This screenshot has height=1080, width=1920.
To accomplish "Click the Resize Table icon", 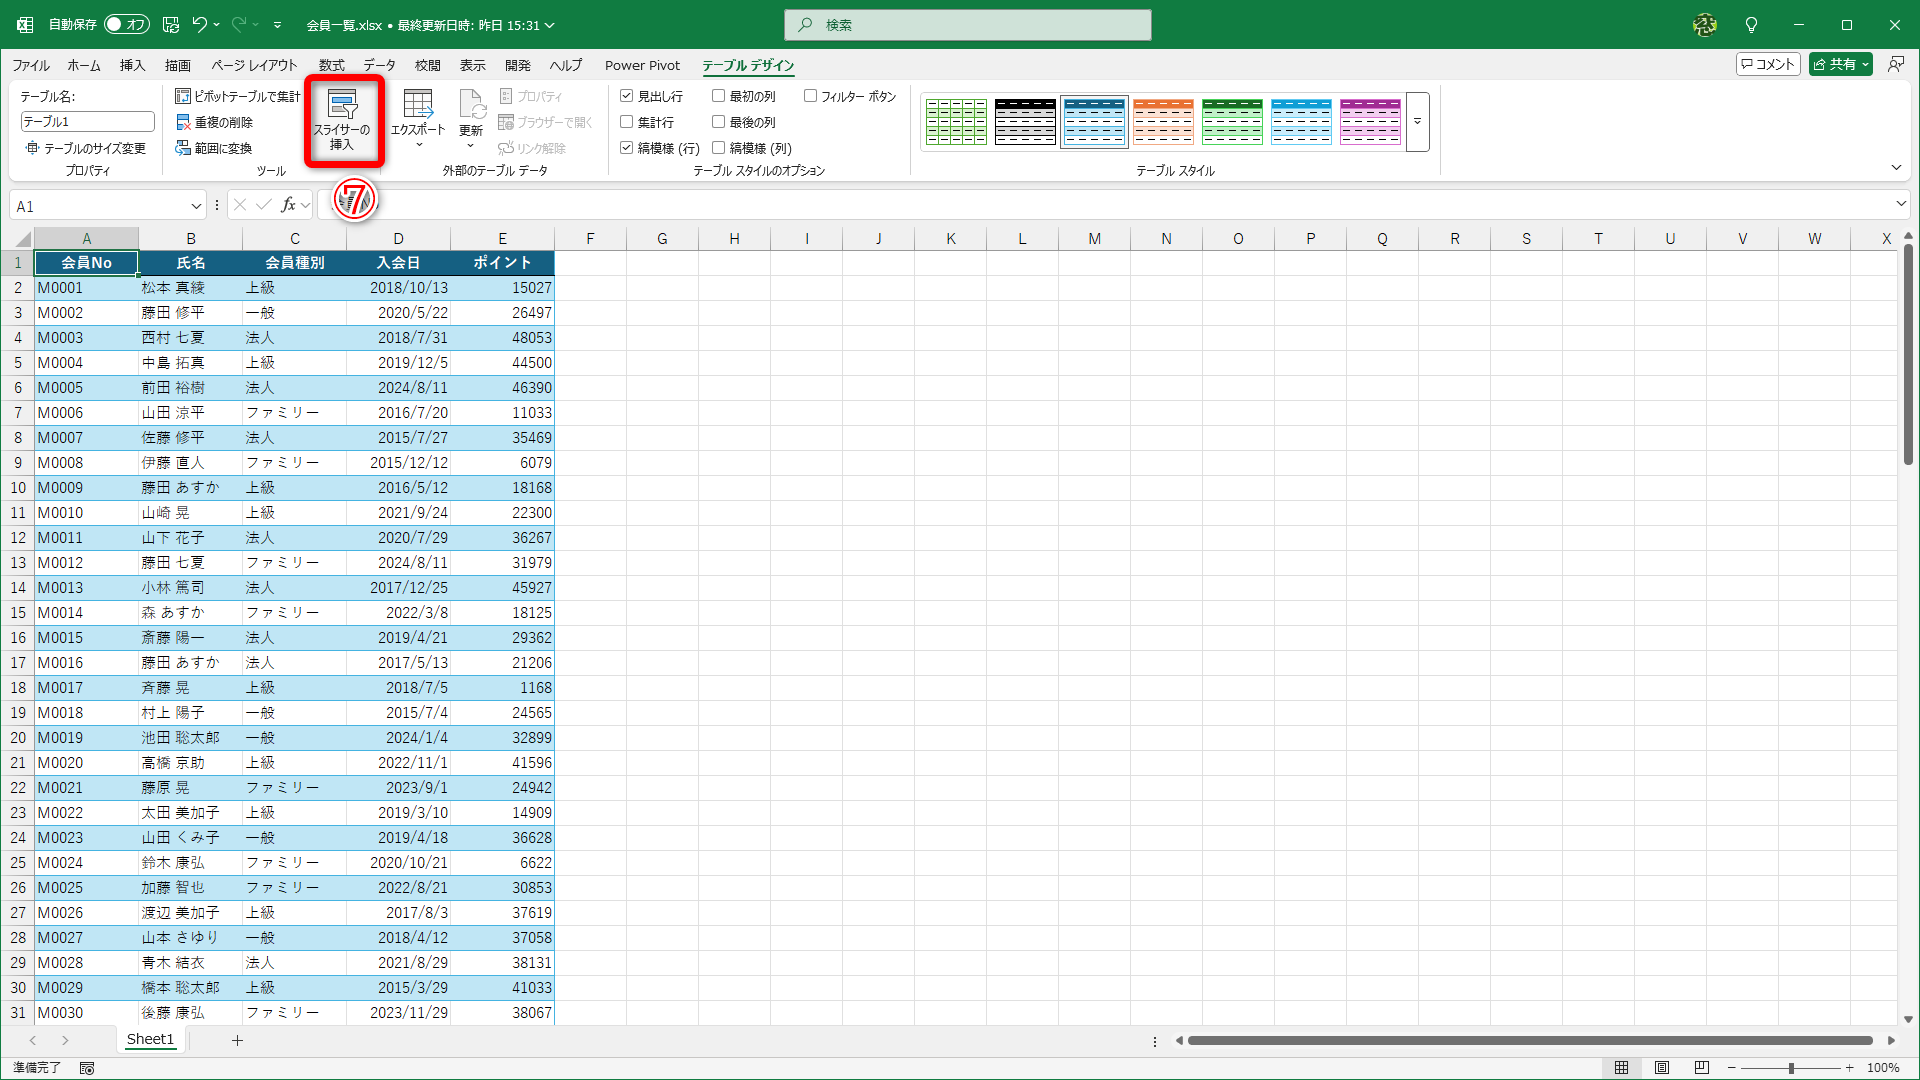I will pyautogui.click(x=32, y=148).
